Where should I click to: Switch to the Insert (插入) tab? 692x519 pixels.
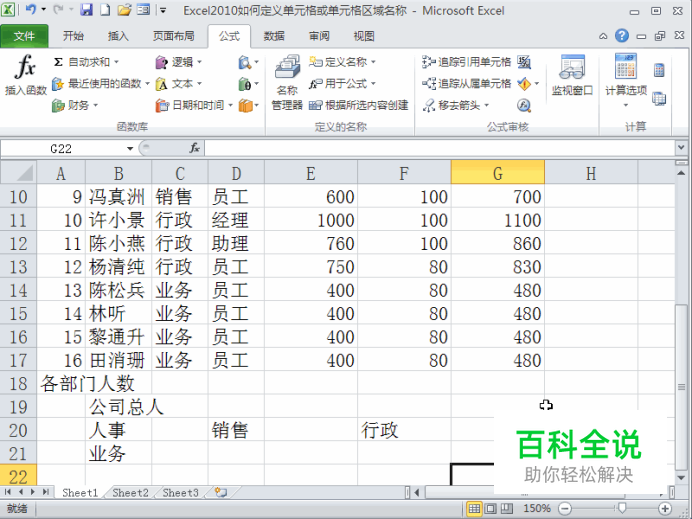pyautogui.click(x=118, y=36)
